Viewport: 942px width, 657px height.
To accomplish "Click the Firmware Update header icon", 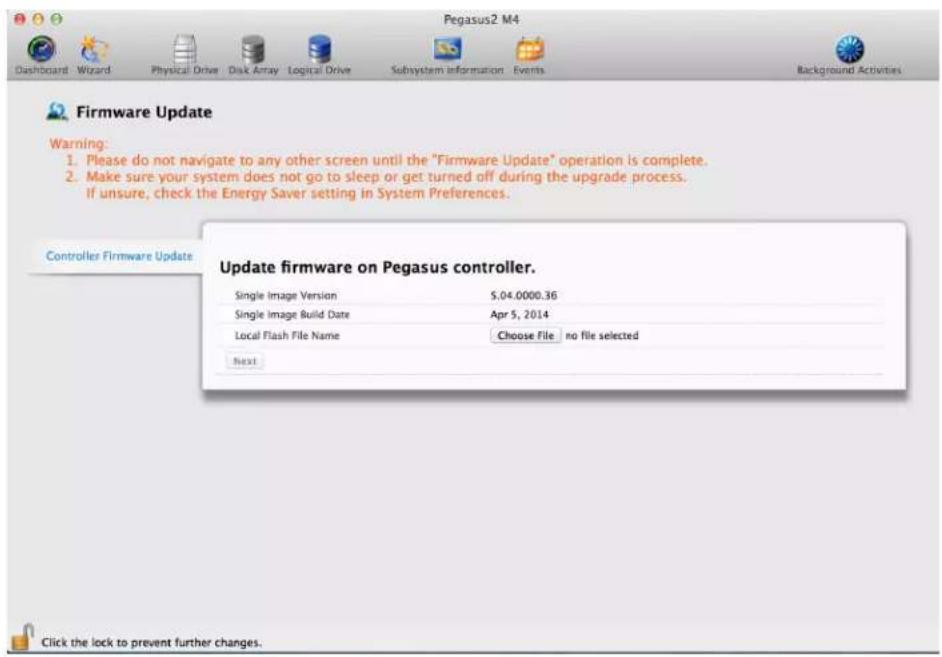I will (x=57, y=112).
